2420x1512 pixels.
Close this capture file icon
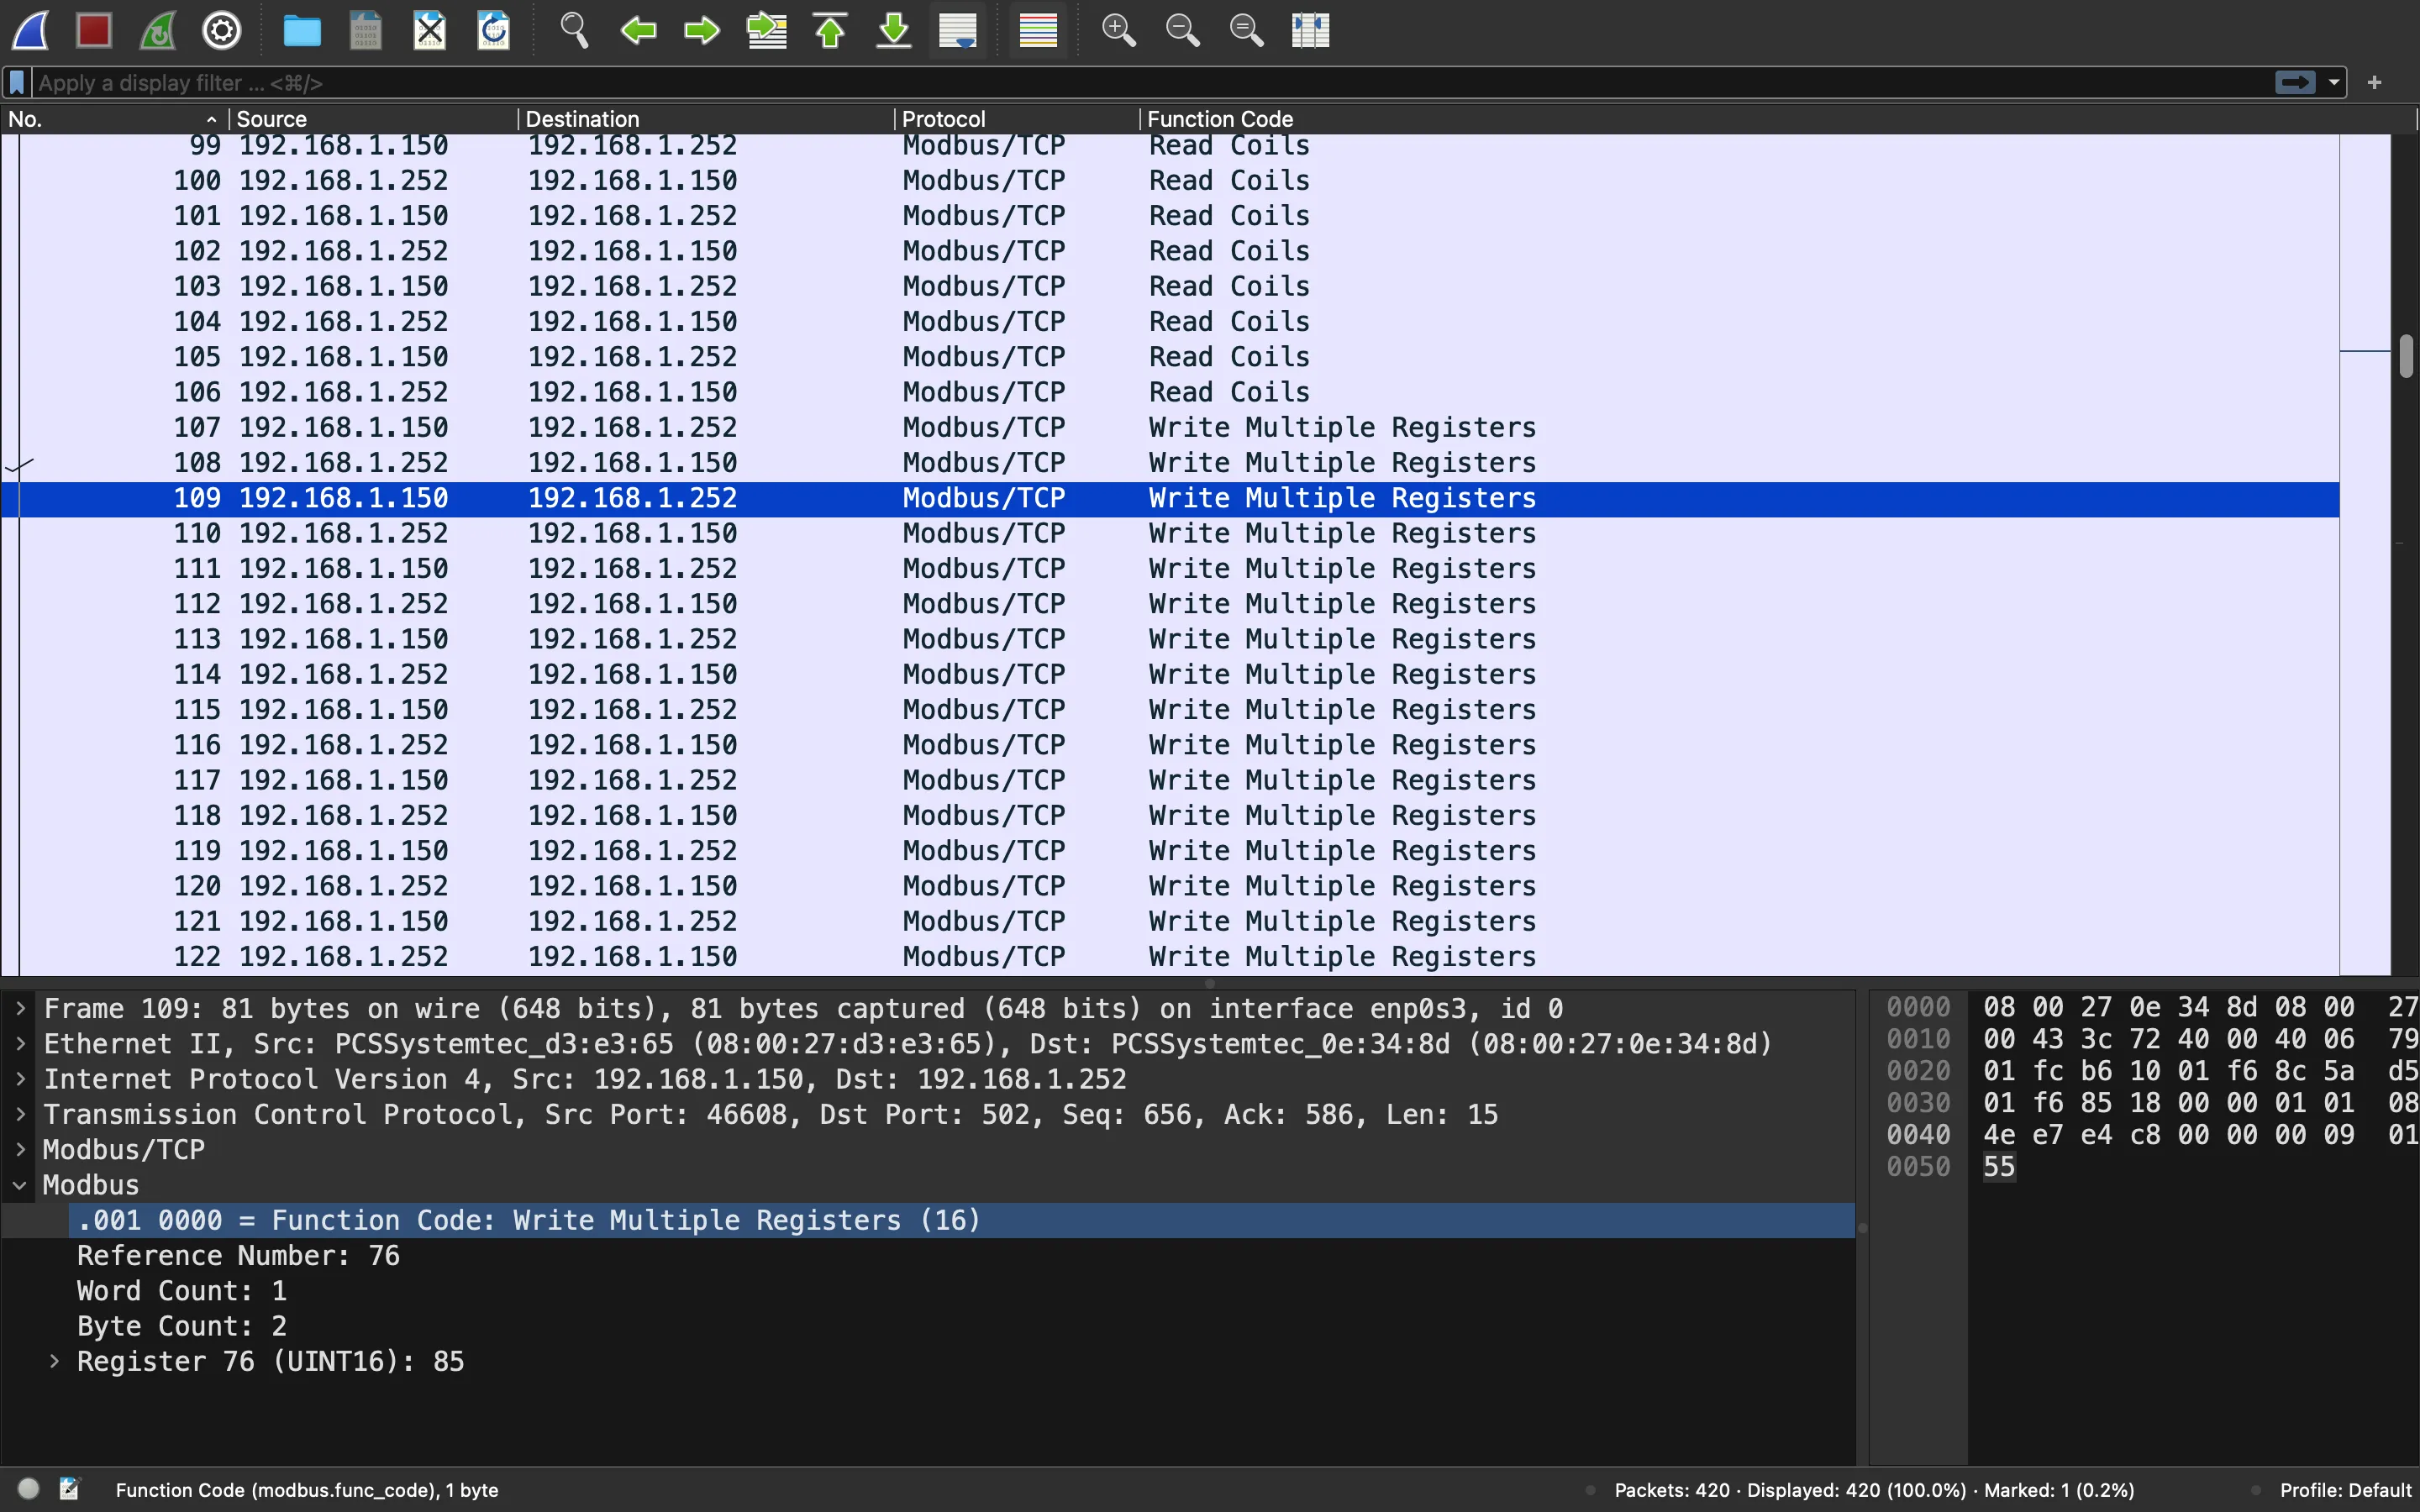[429, 30]
